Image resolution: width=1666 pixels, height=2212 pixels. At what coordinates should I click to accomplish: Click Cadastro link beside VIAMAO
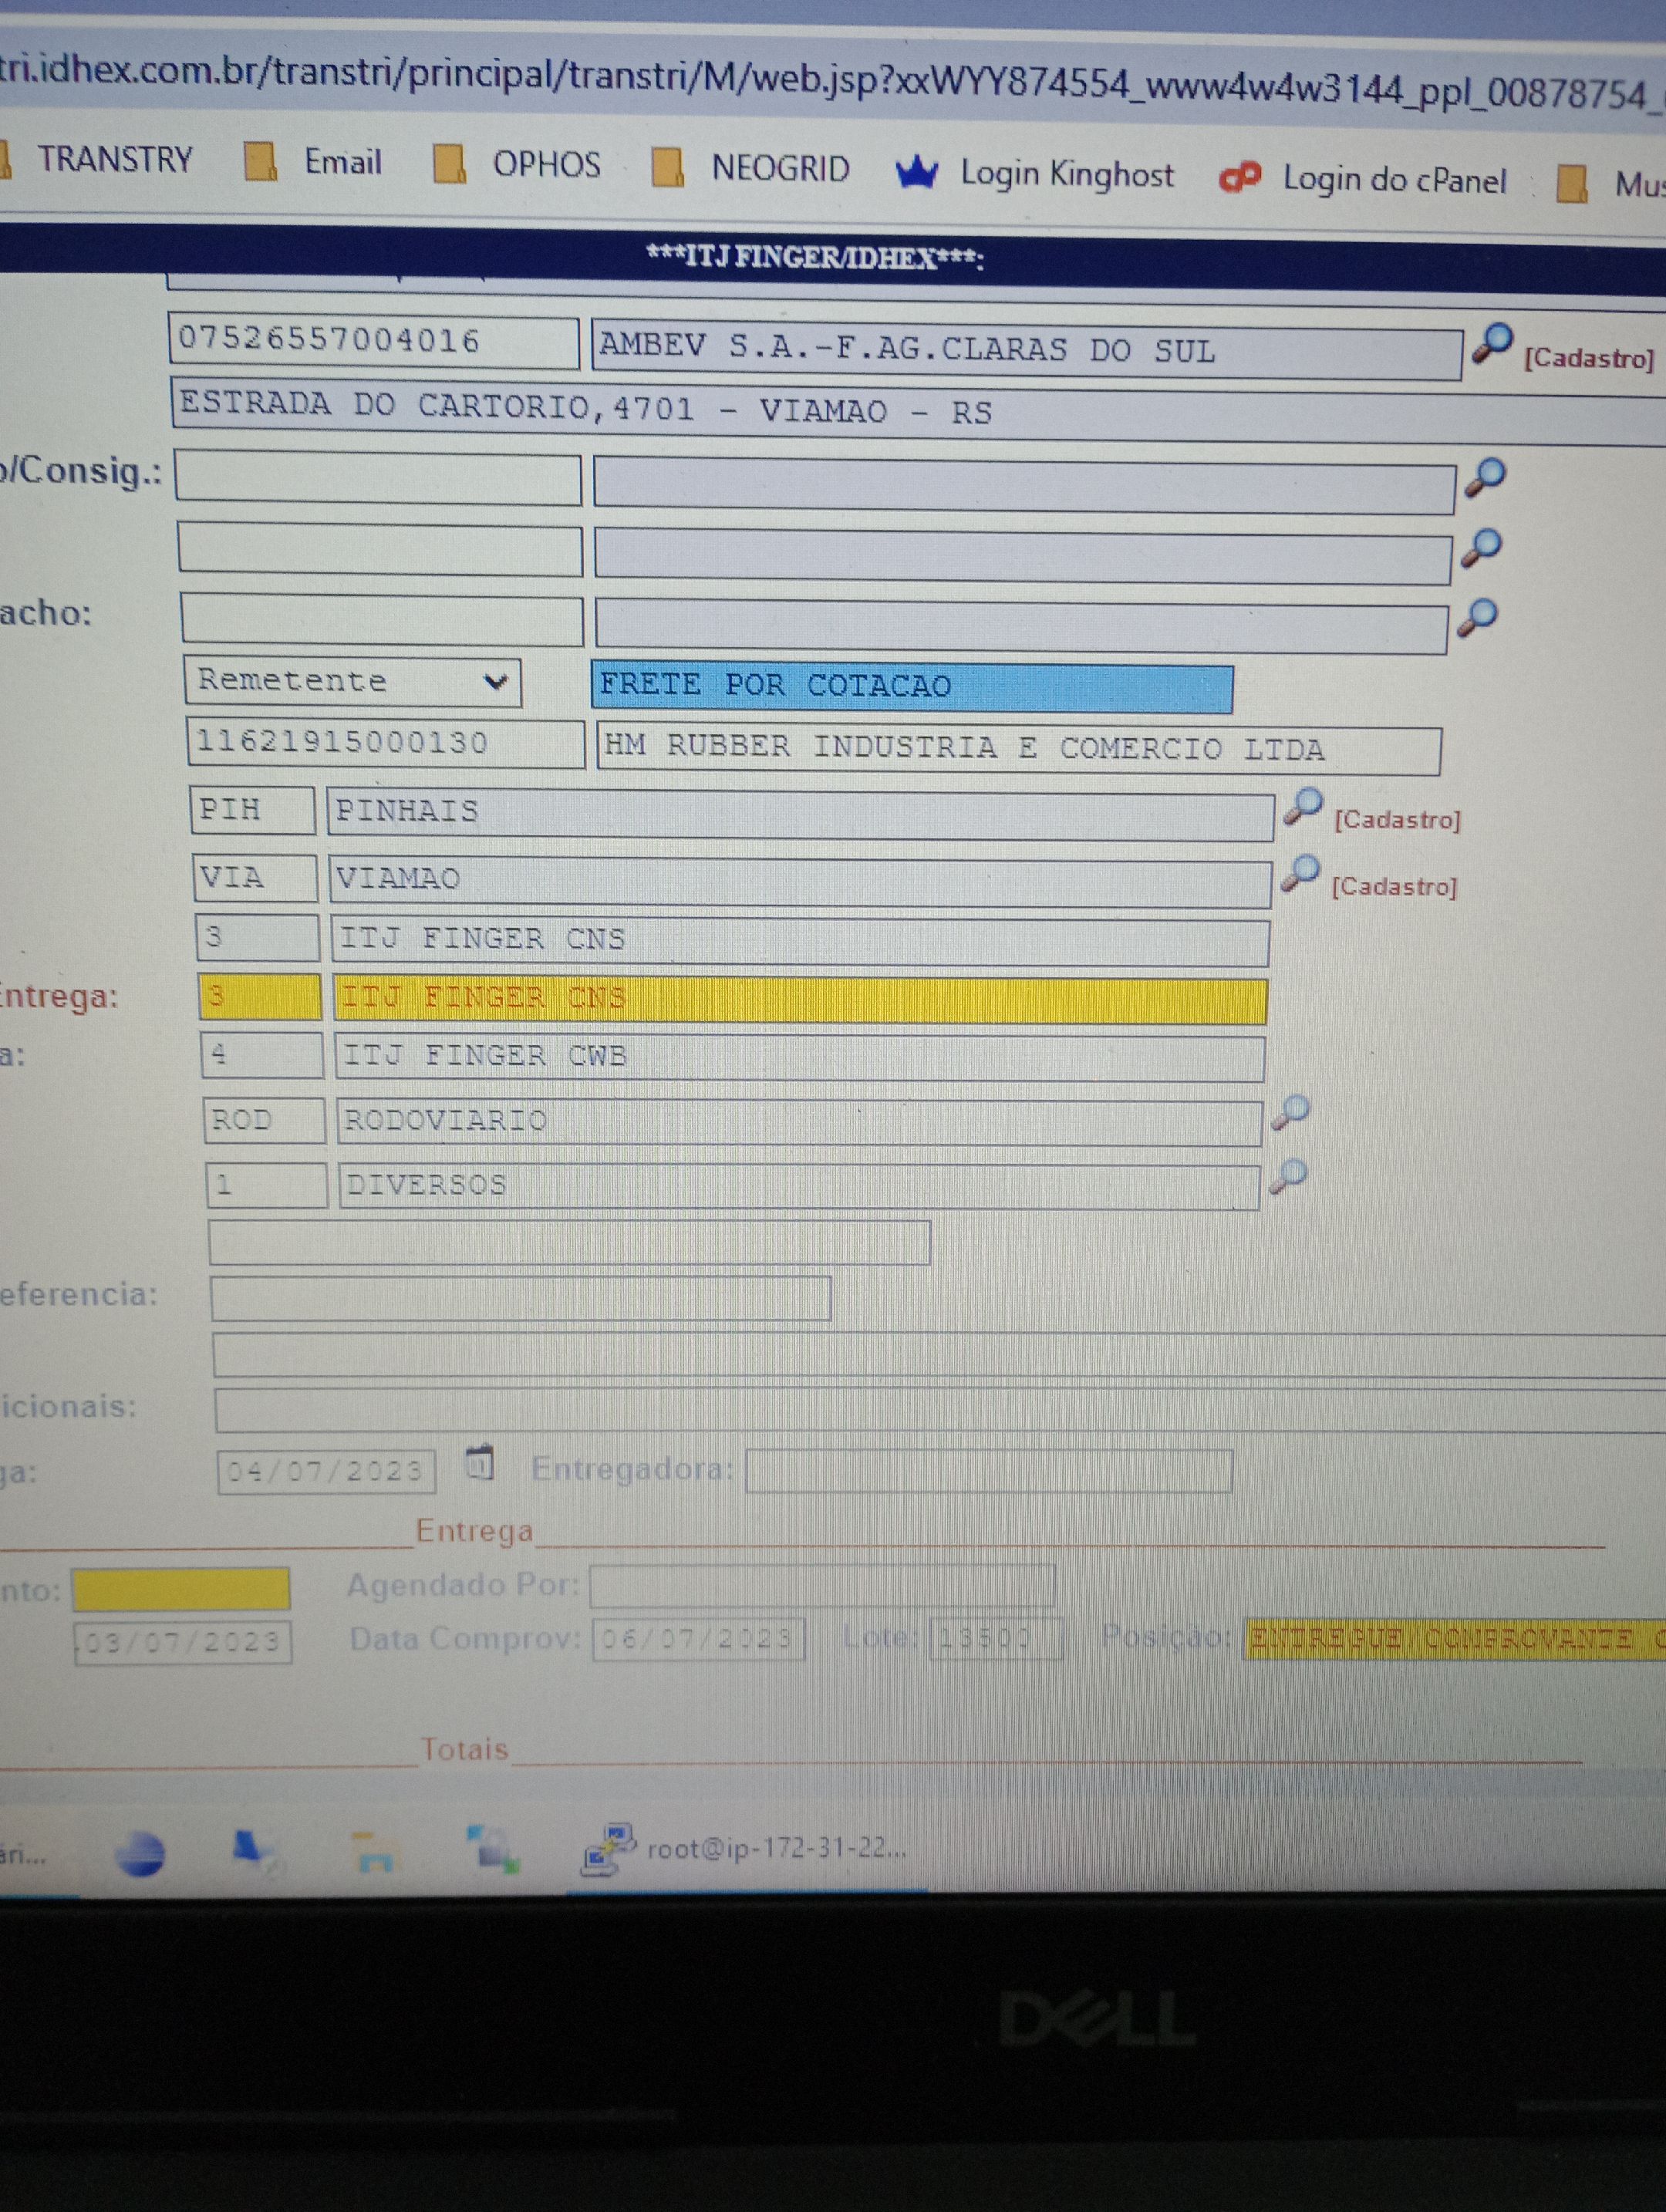point(1394,887)
